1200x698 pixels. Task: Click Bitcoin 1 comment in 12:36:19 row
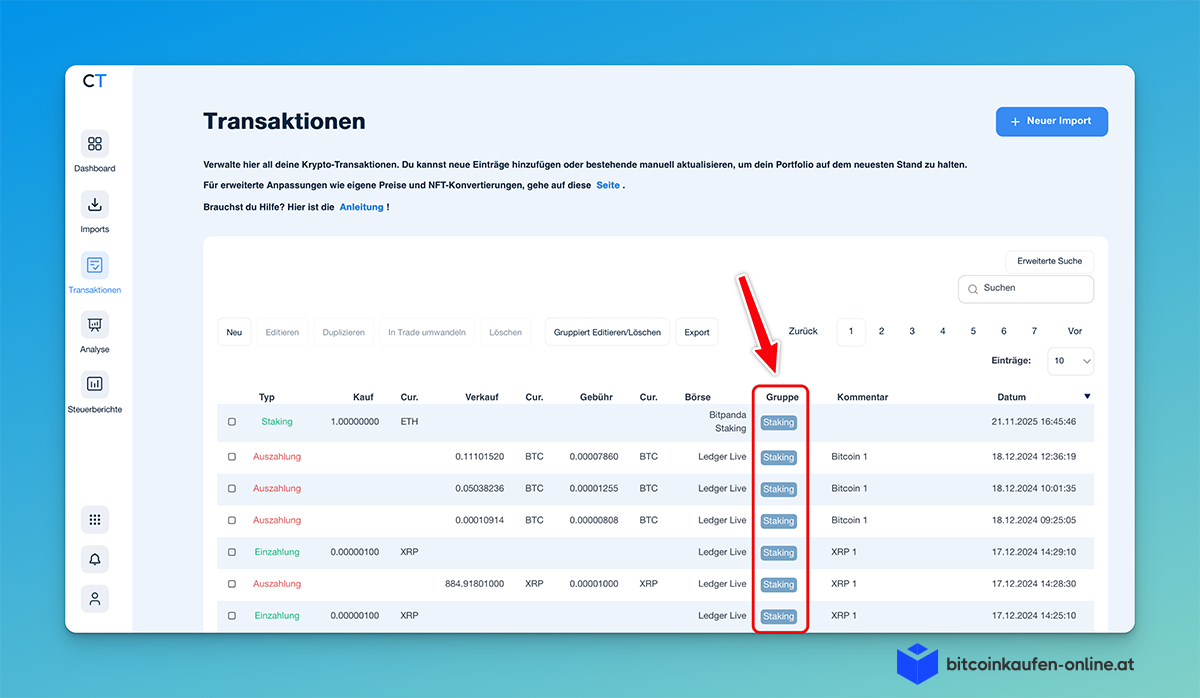(849, 457)
